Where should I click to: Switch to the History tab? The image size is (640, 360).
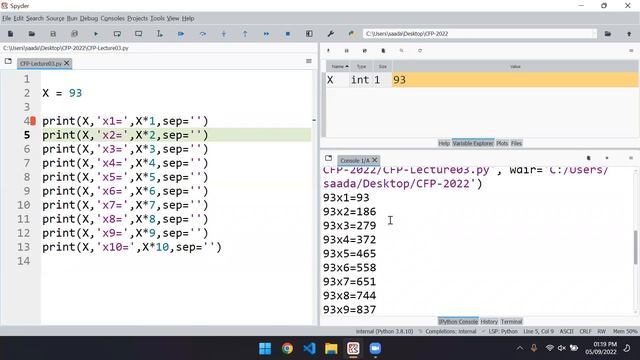point(489,322)
